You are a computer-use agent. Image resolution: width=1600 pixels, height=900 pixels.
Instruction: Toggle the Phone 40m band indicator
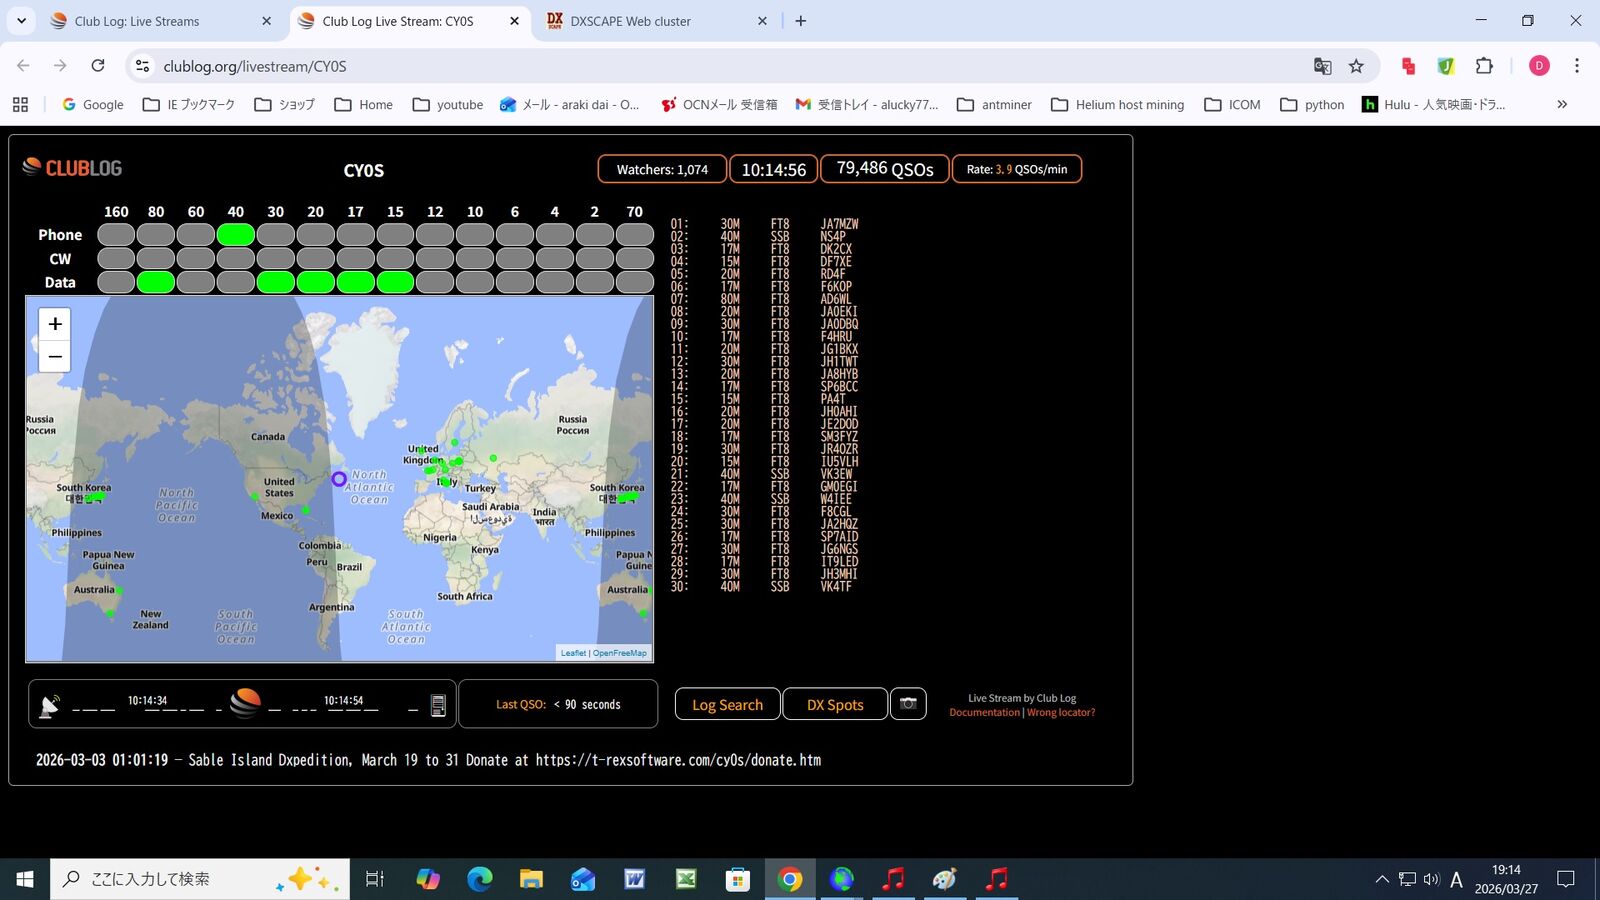236,235
